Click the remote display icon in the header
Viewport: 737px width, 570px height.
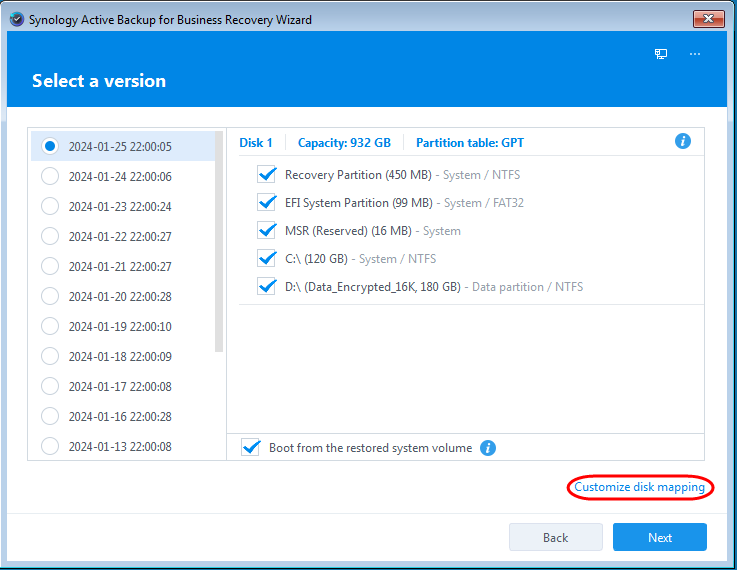pyautogui.click(x=661, y=54)
